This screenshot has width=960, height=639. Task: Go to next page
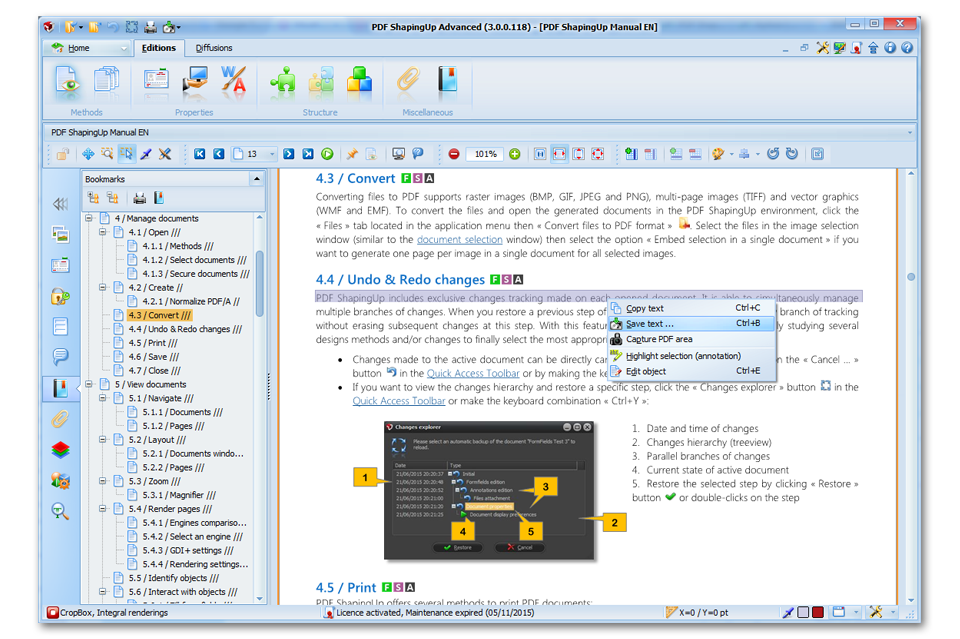pyautogui.click(x=289, y=154)
